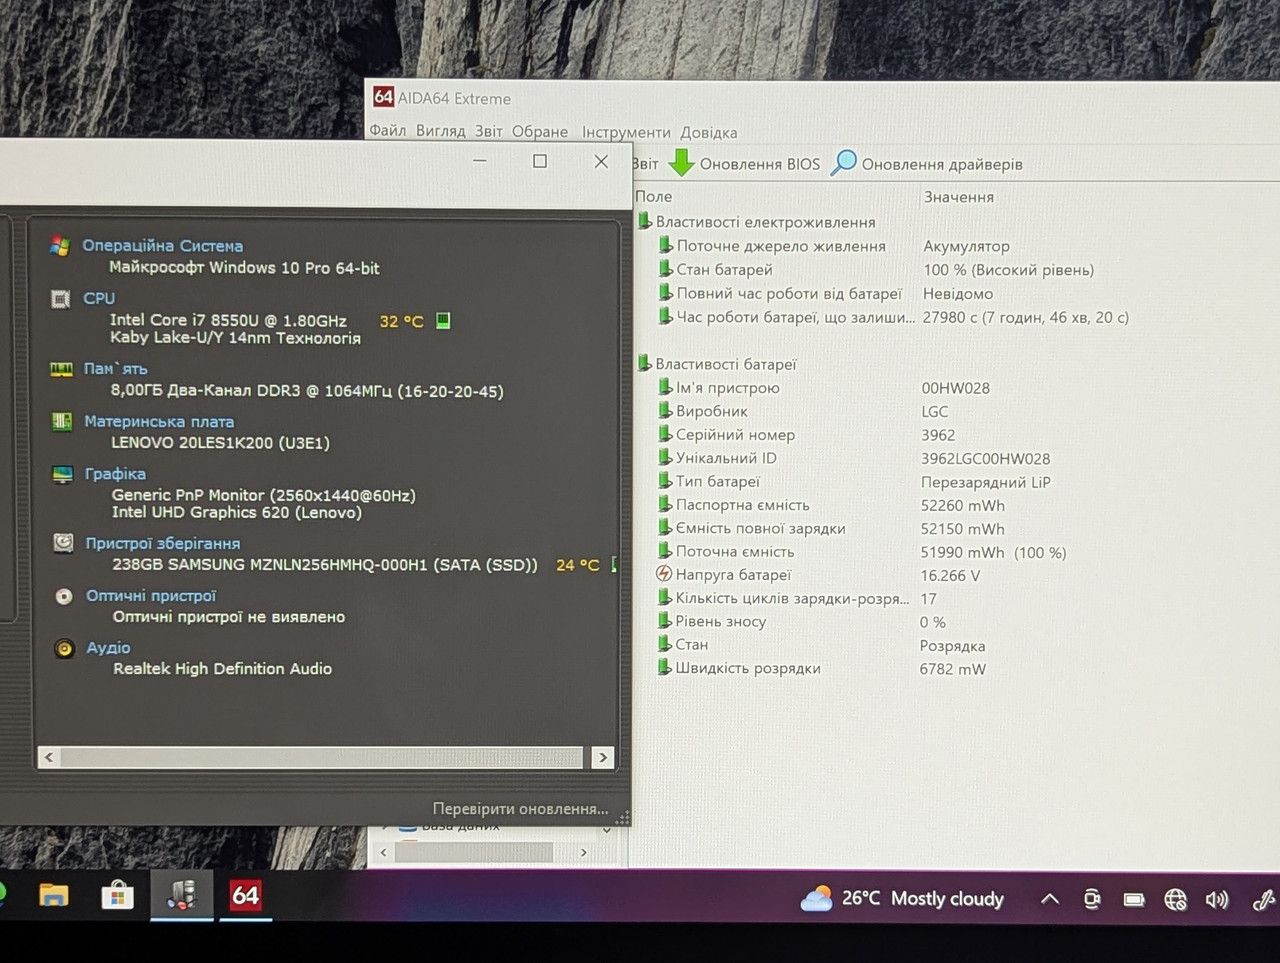The width and height of the screenshot is (1280, 963).
Task: Click the Speccy horizontal scrollbar thumb
Action: pyautogui.click(x=321, y=757)
